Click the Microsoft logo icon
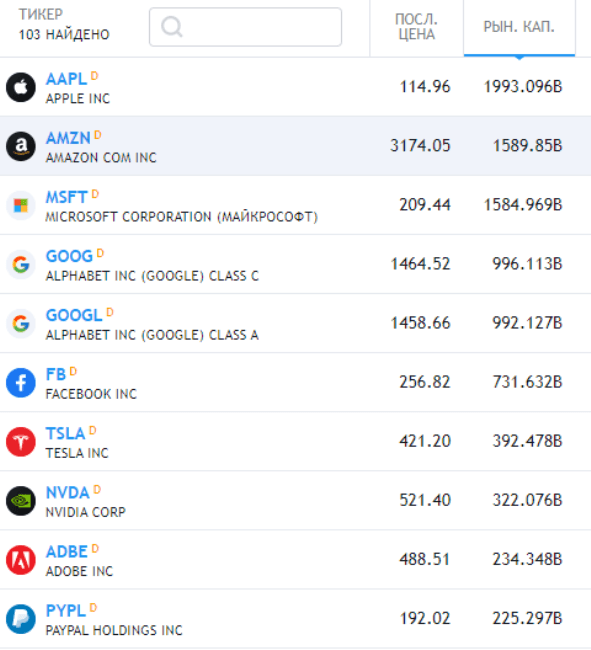 point(21,206)
